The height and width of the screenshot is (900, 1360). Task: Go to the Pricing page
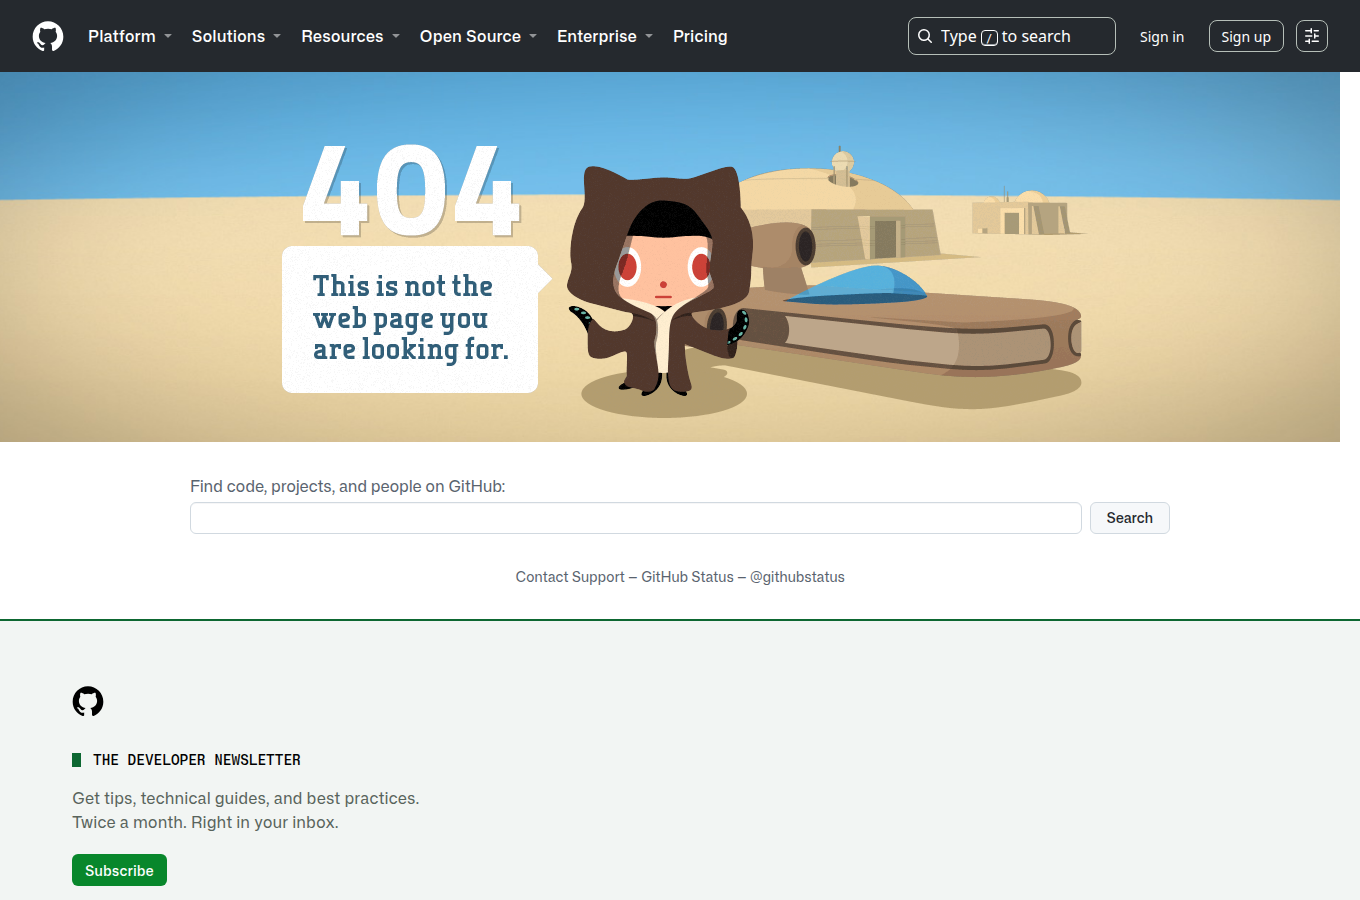700,36
